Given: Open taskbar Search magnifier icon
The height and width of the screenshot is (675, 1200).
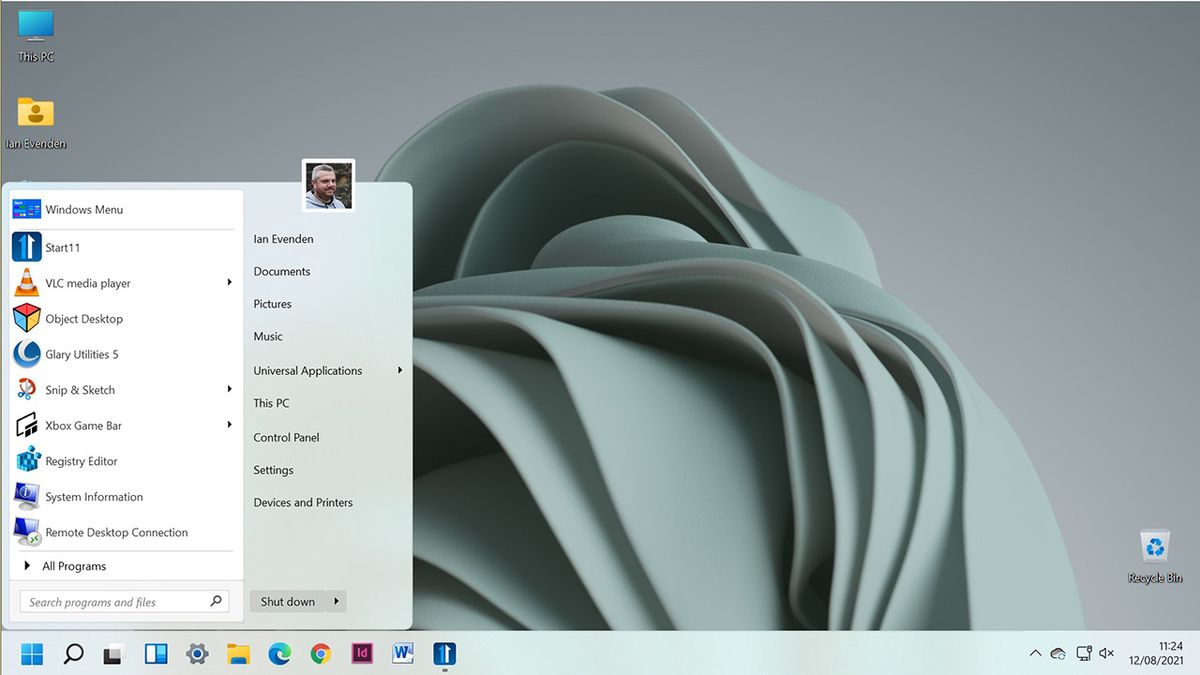Looking at the screenshot, I should point(73,654).
